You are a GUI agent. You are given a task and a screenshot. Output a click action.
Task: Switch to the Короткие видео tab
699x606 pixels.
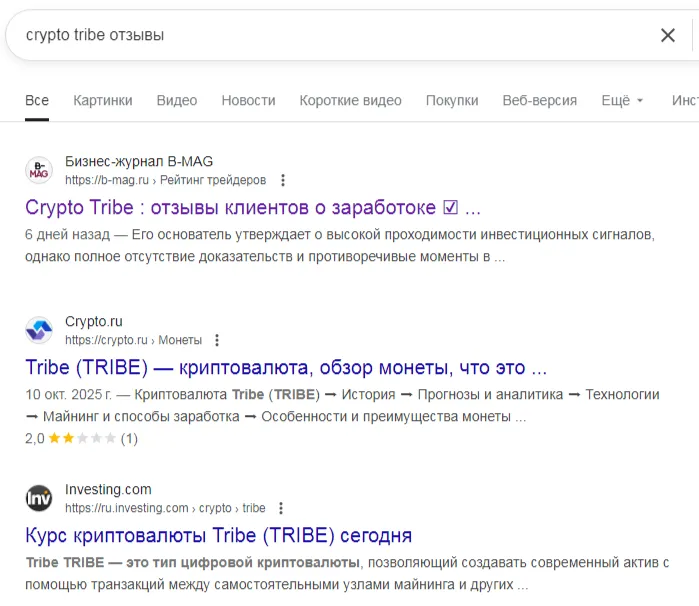click(x=350, y=100)
